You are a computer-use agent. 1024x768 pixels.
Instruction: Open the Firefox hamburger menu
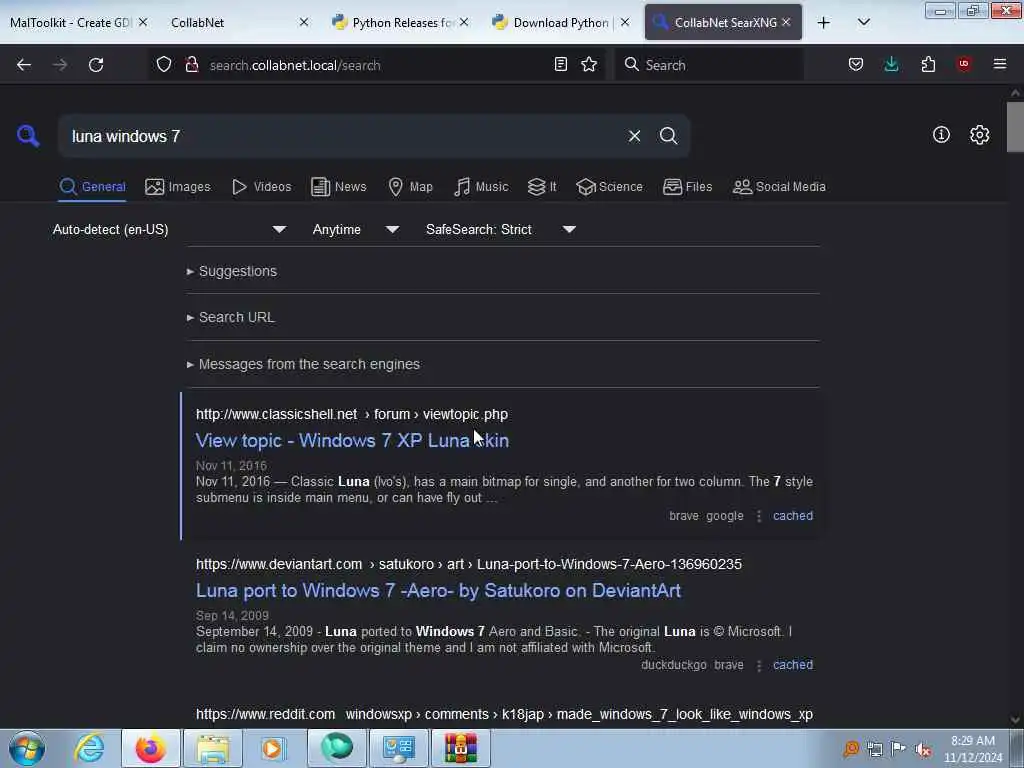click(x=1000, y=64)
